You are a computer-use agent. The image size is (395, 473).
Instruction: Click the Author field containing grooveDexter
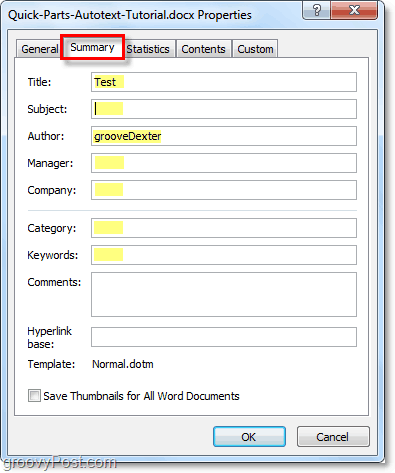point(224,136)
